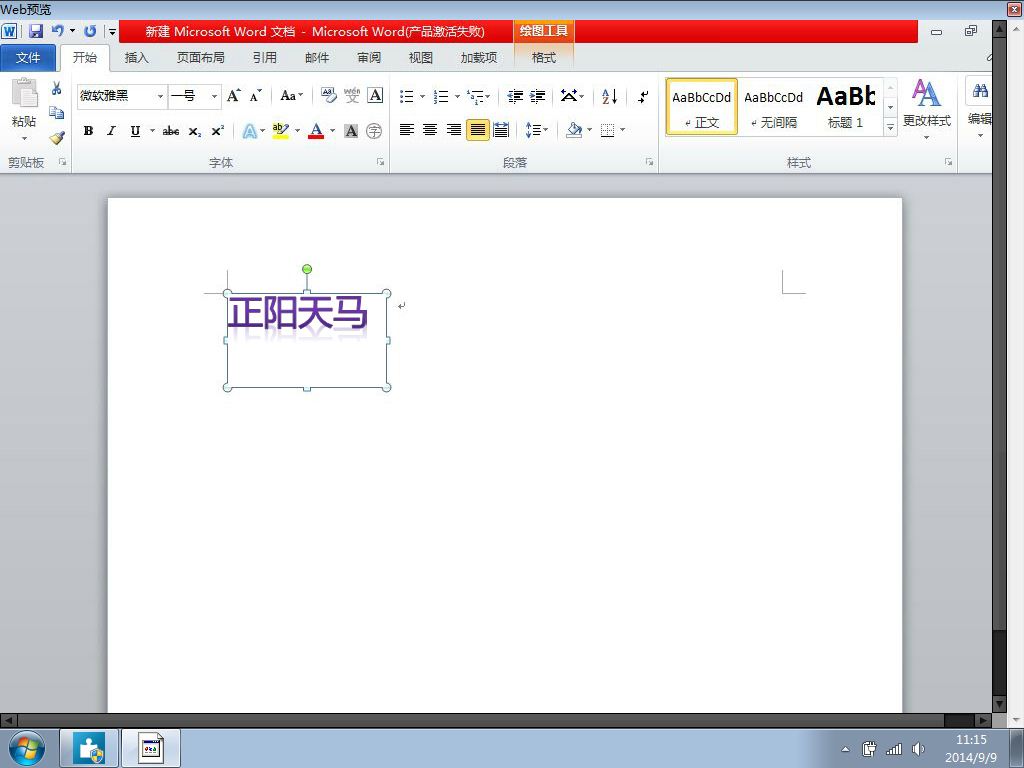Open the 邮件 Mailings tab
The width and height of the screenshot is (1024, 768).
317,57
